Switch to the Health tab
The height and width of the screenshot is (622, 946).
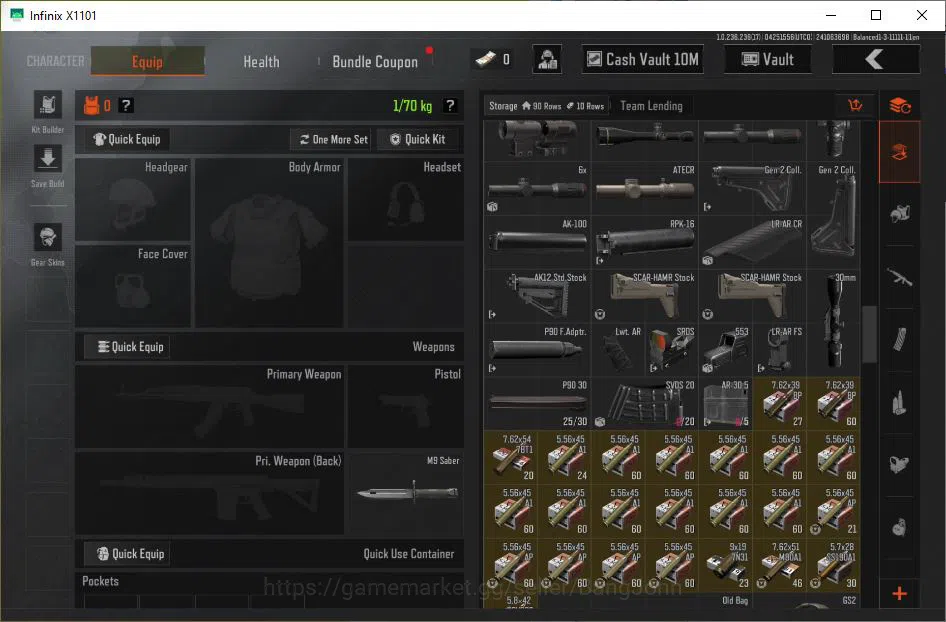click(x=261, y=62)
